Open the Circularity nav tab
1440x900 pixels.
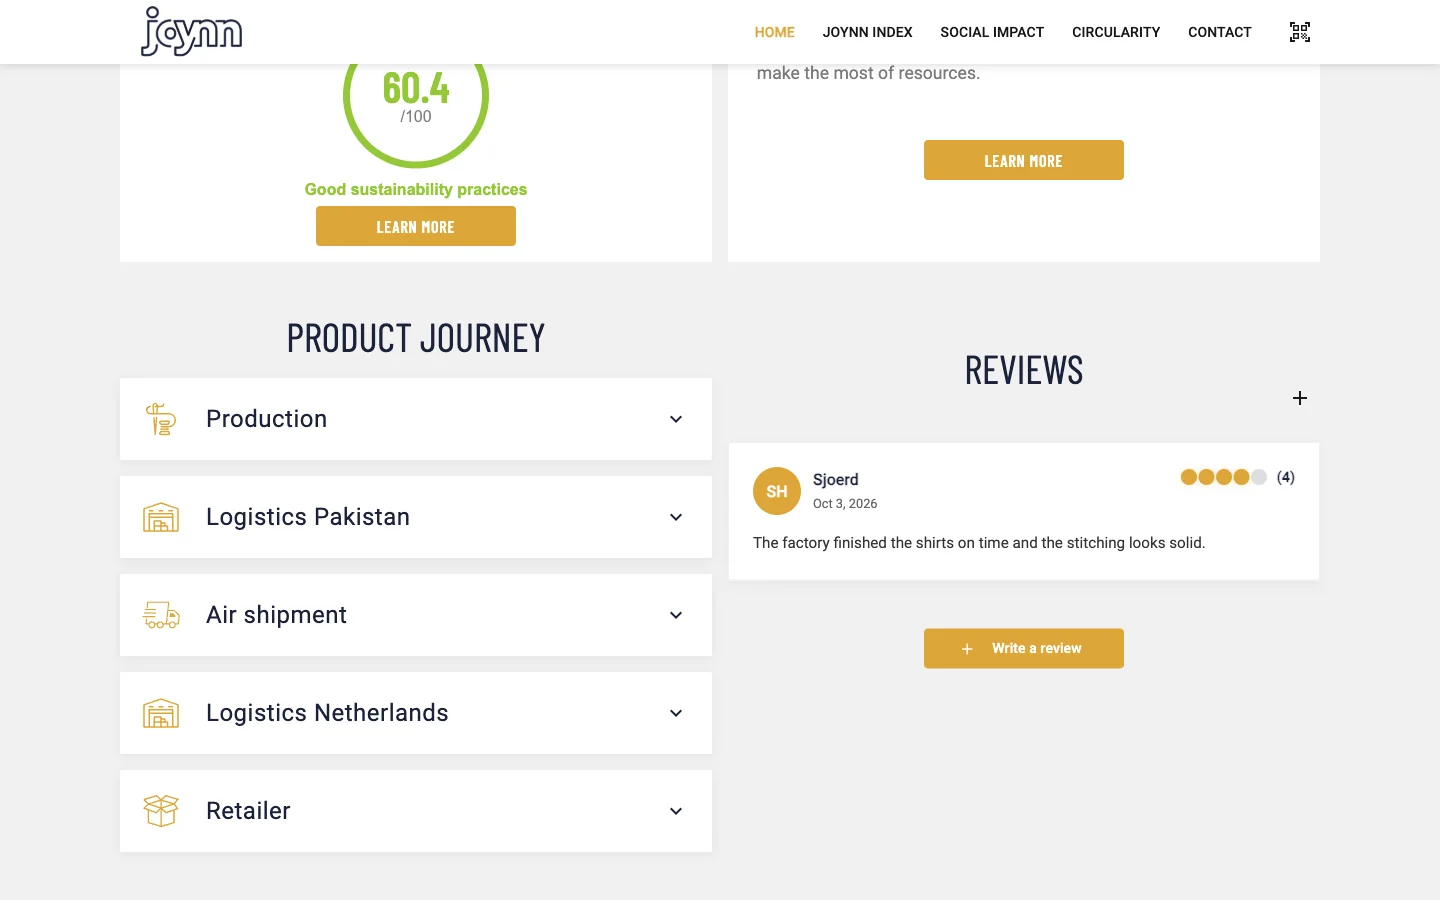(1116, 32)
